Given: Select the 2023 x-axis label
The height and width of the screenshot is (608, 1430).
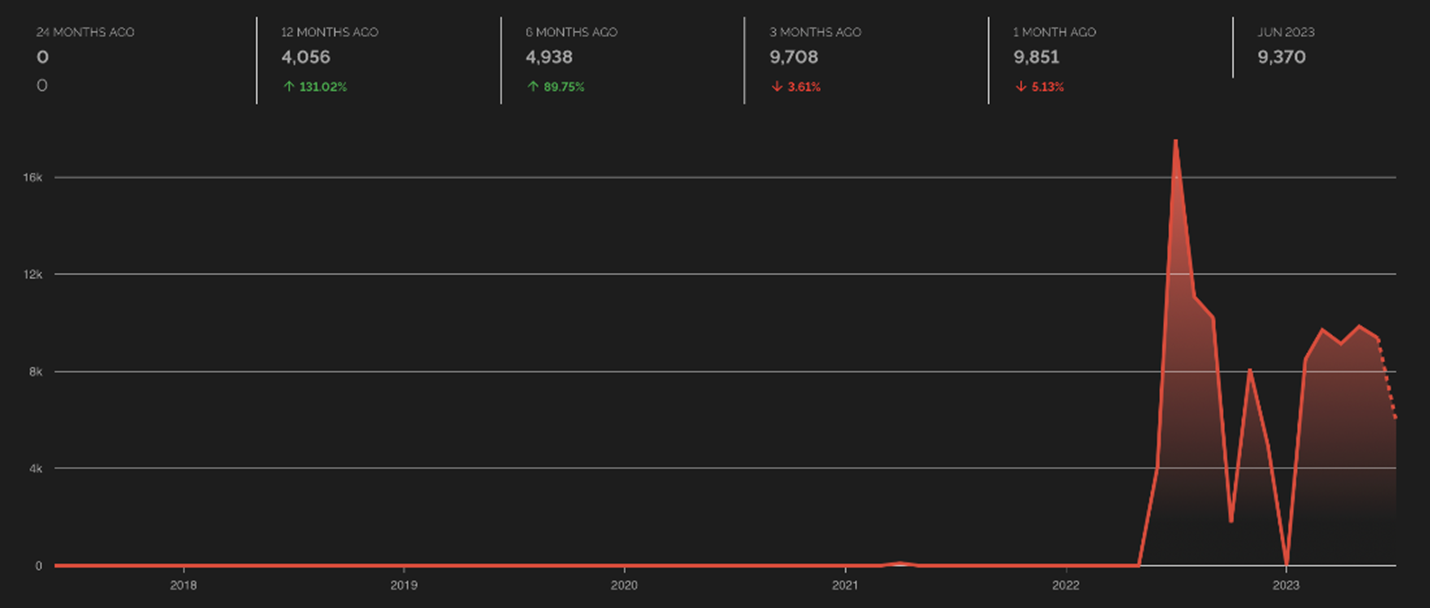Looking at the screenshot, I should (x=1286, y=586).
